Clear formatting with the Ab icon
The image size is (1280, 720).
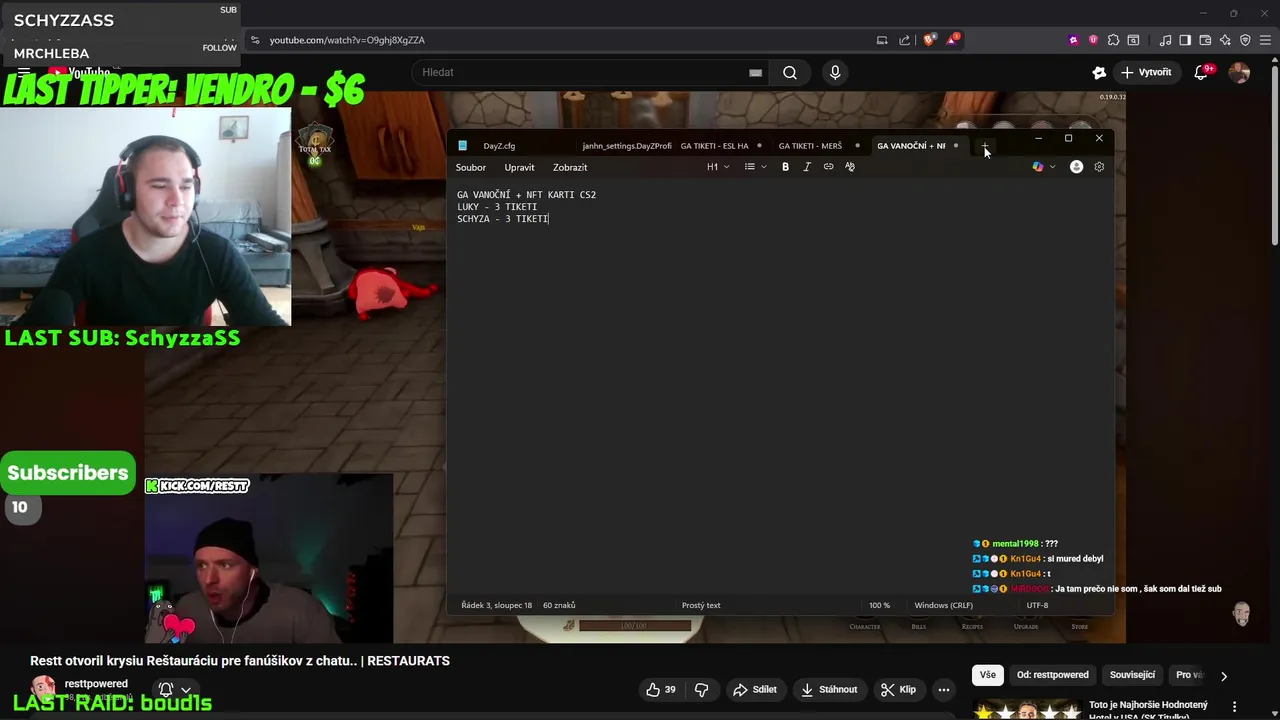tap(850, 167)
